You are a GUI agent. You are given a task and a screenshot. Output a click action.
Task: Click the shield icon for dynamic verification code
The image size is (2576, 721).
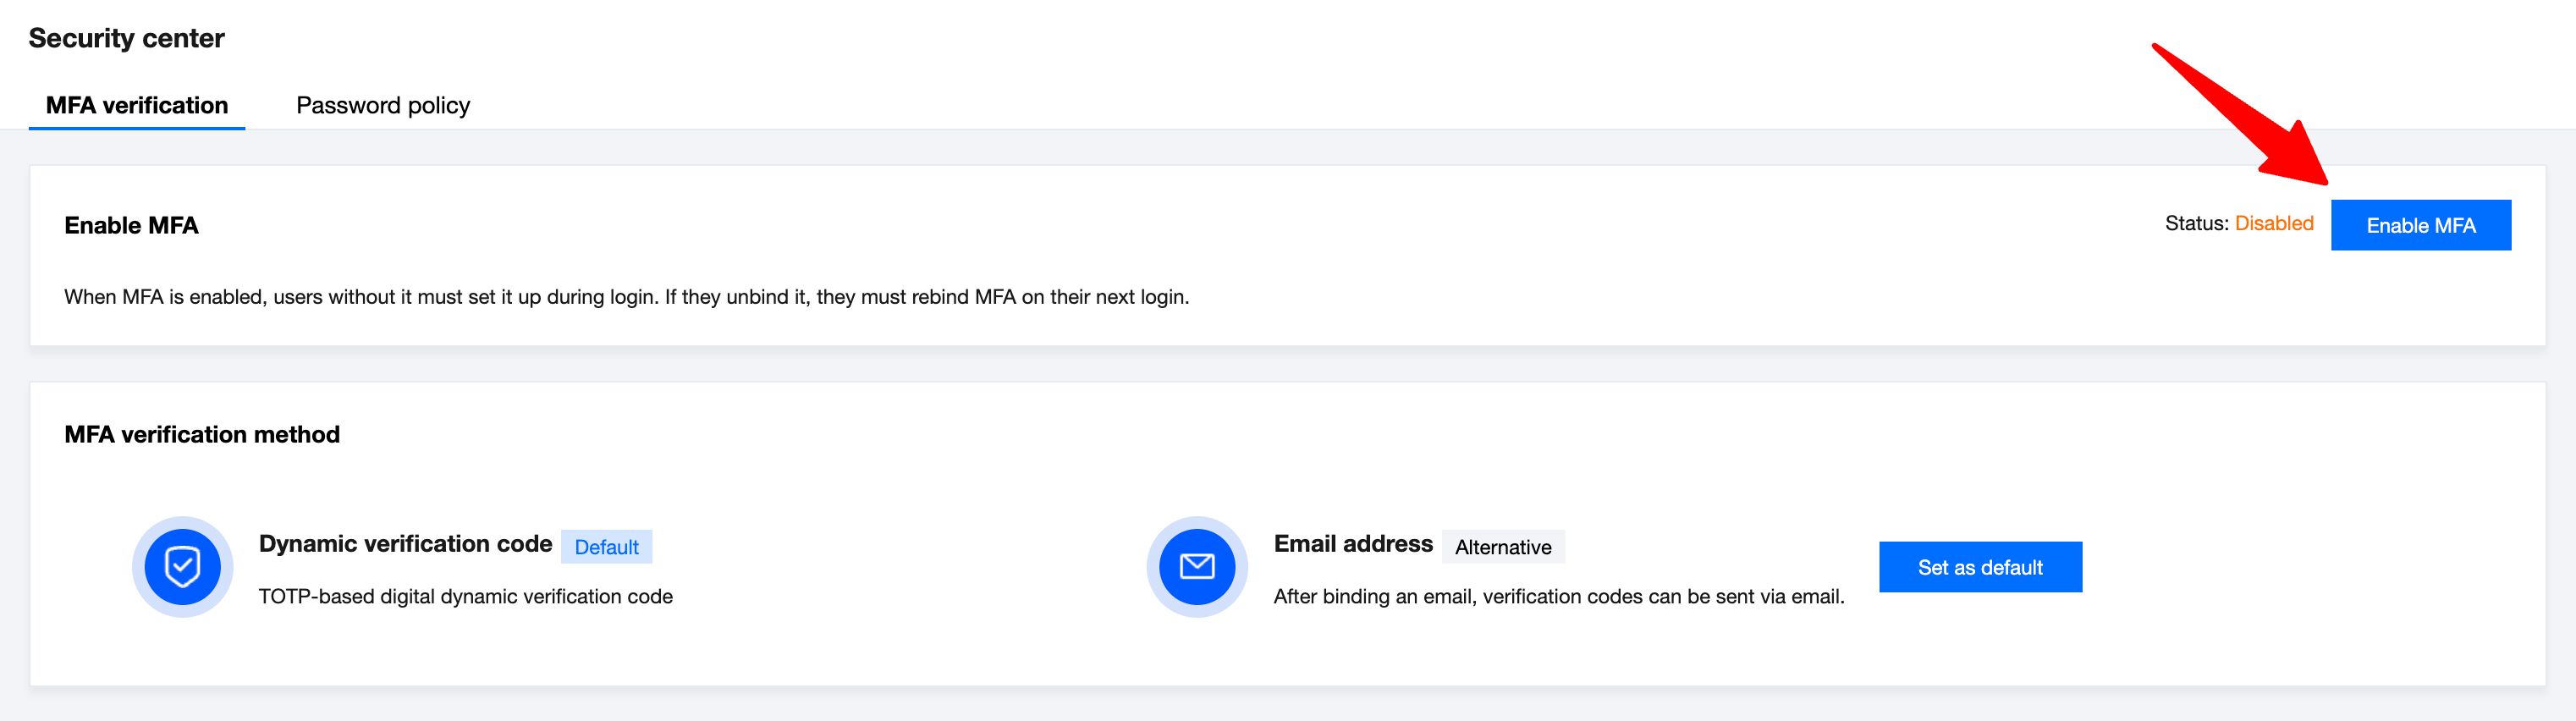(x=182, y=567)
